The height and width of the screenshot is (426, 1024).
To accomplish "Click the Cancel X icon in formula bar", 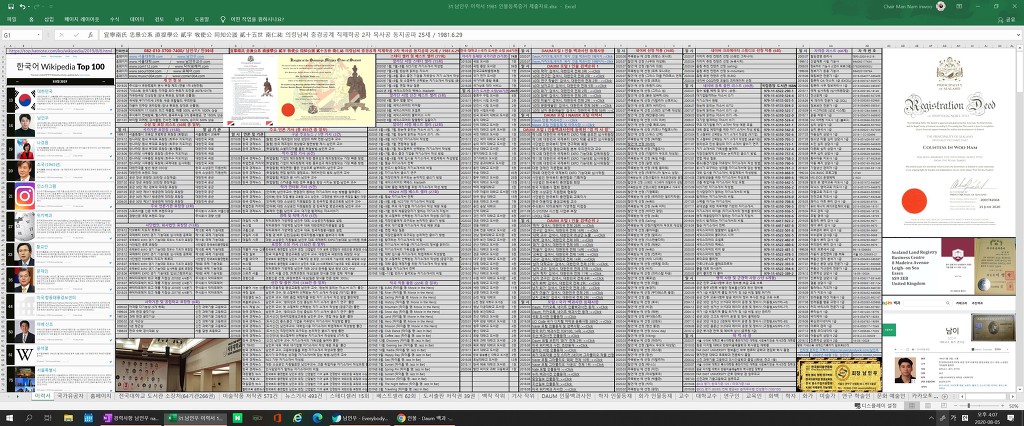I will click(x=63, y=34).
